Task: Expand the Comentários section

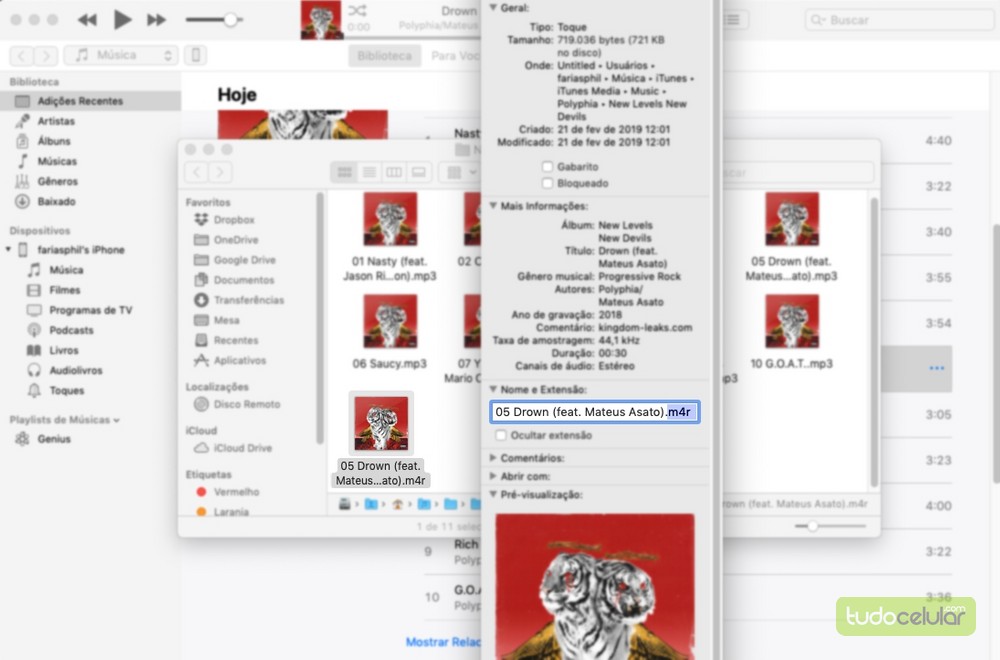Action: coord(492,458)
